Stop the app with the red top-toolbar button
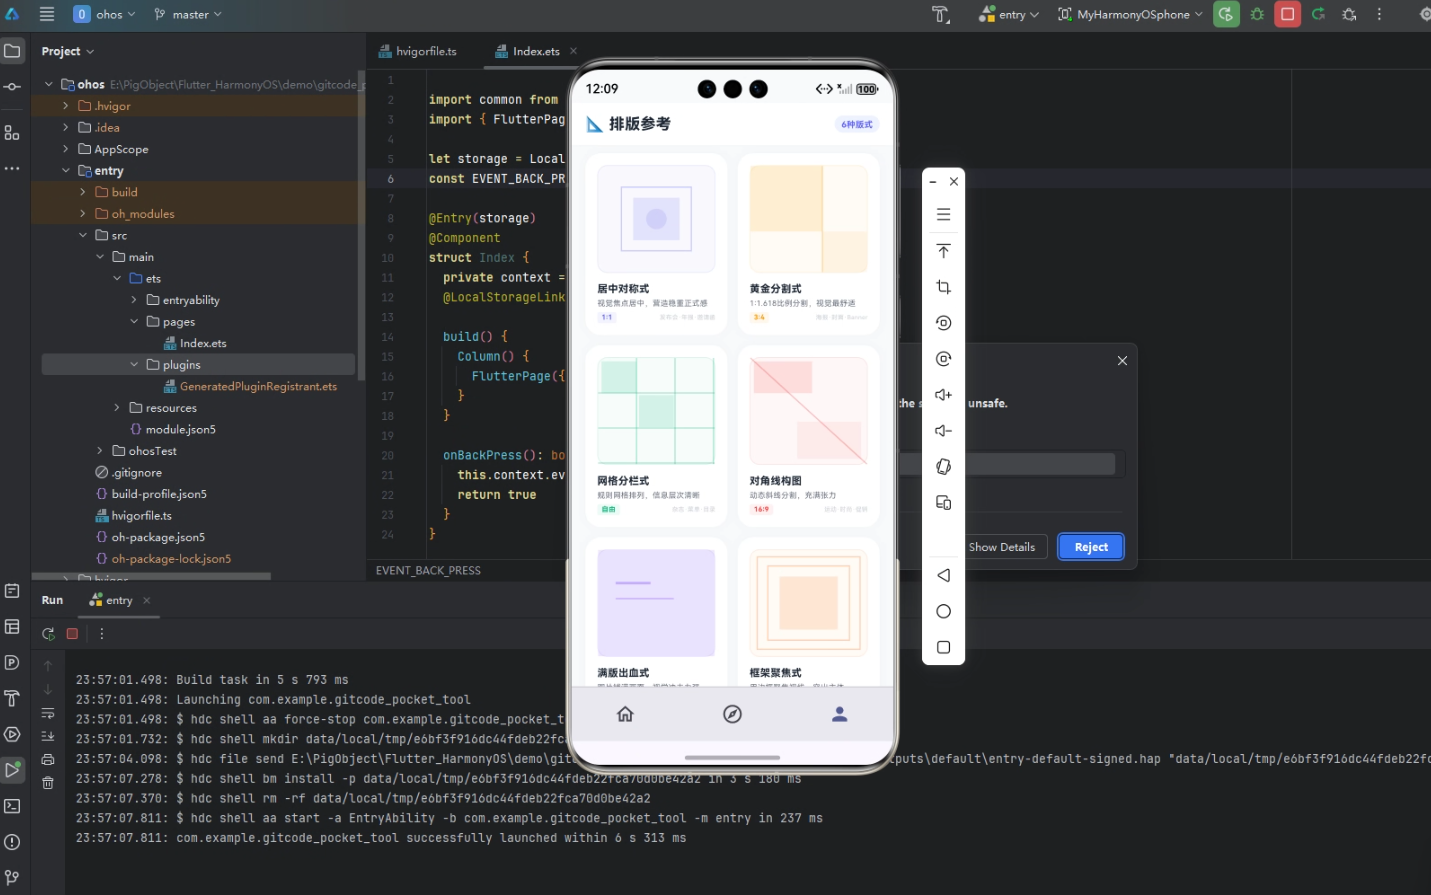 (1288, 14)
